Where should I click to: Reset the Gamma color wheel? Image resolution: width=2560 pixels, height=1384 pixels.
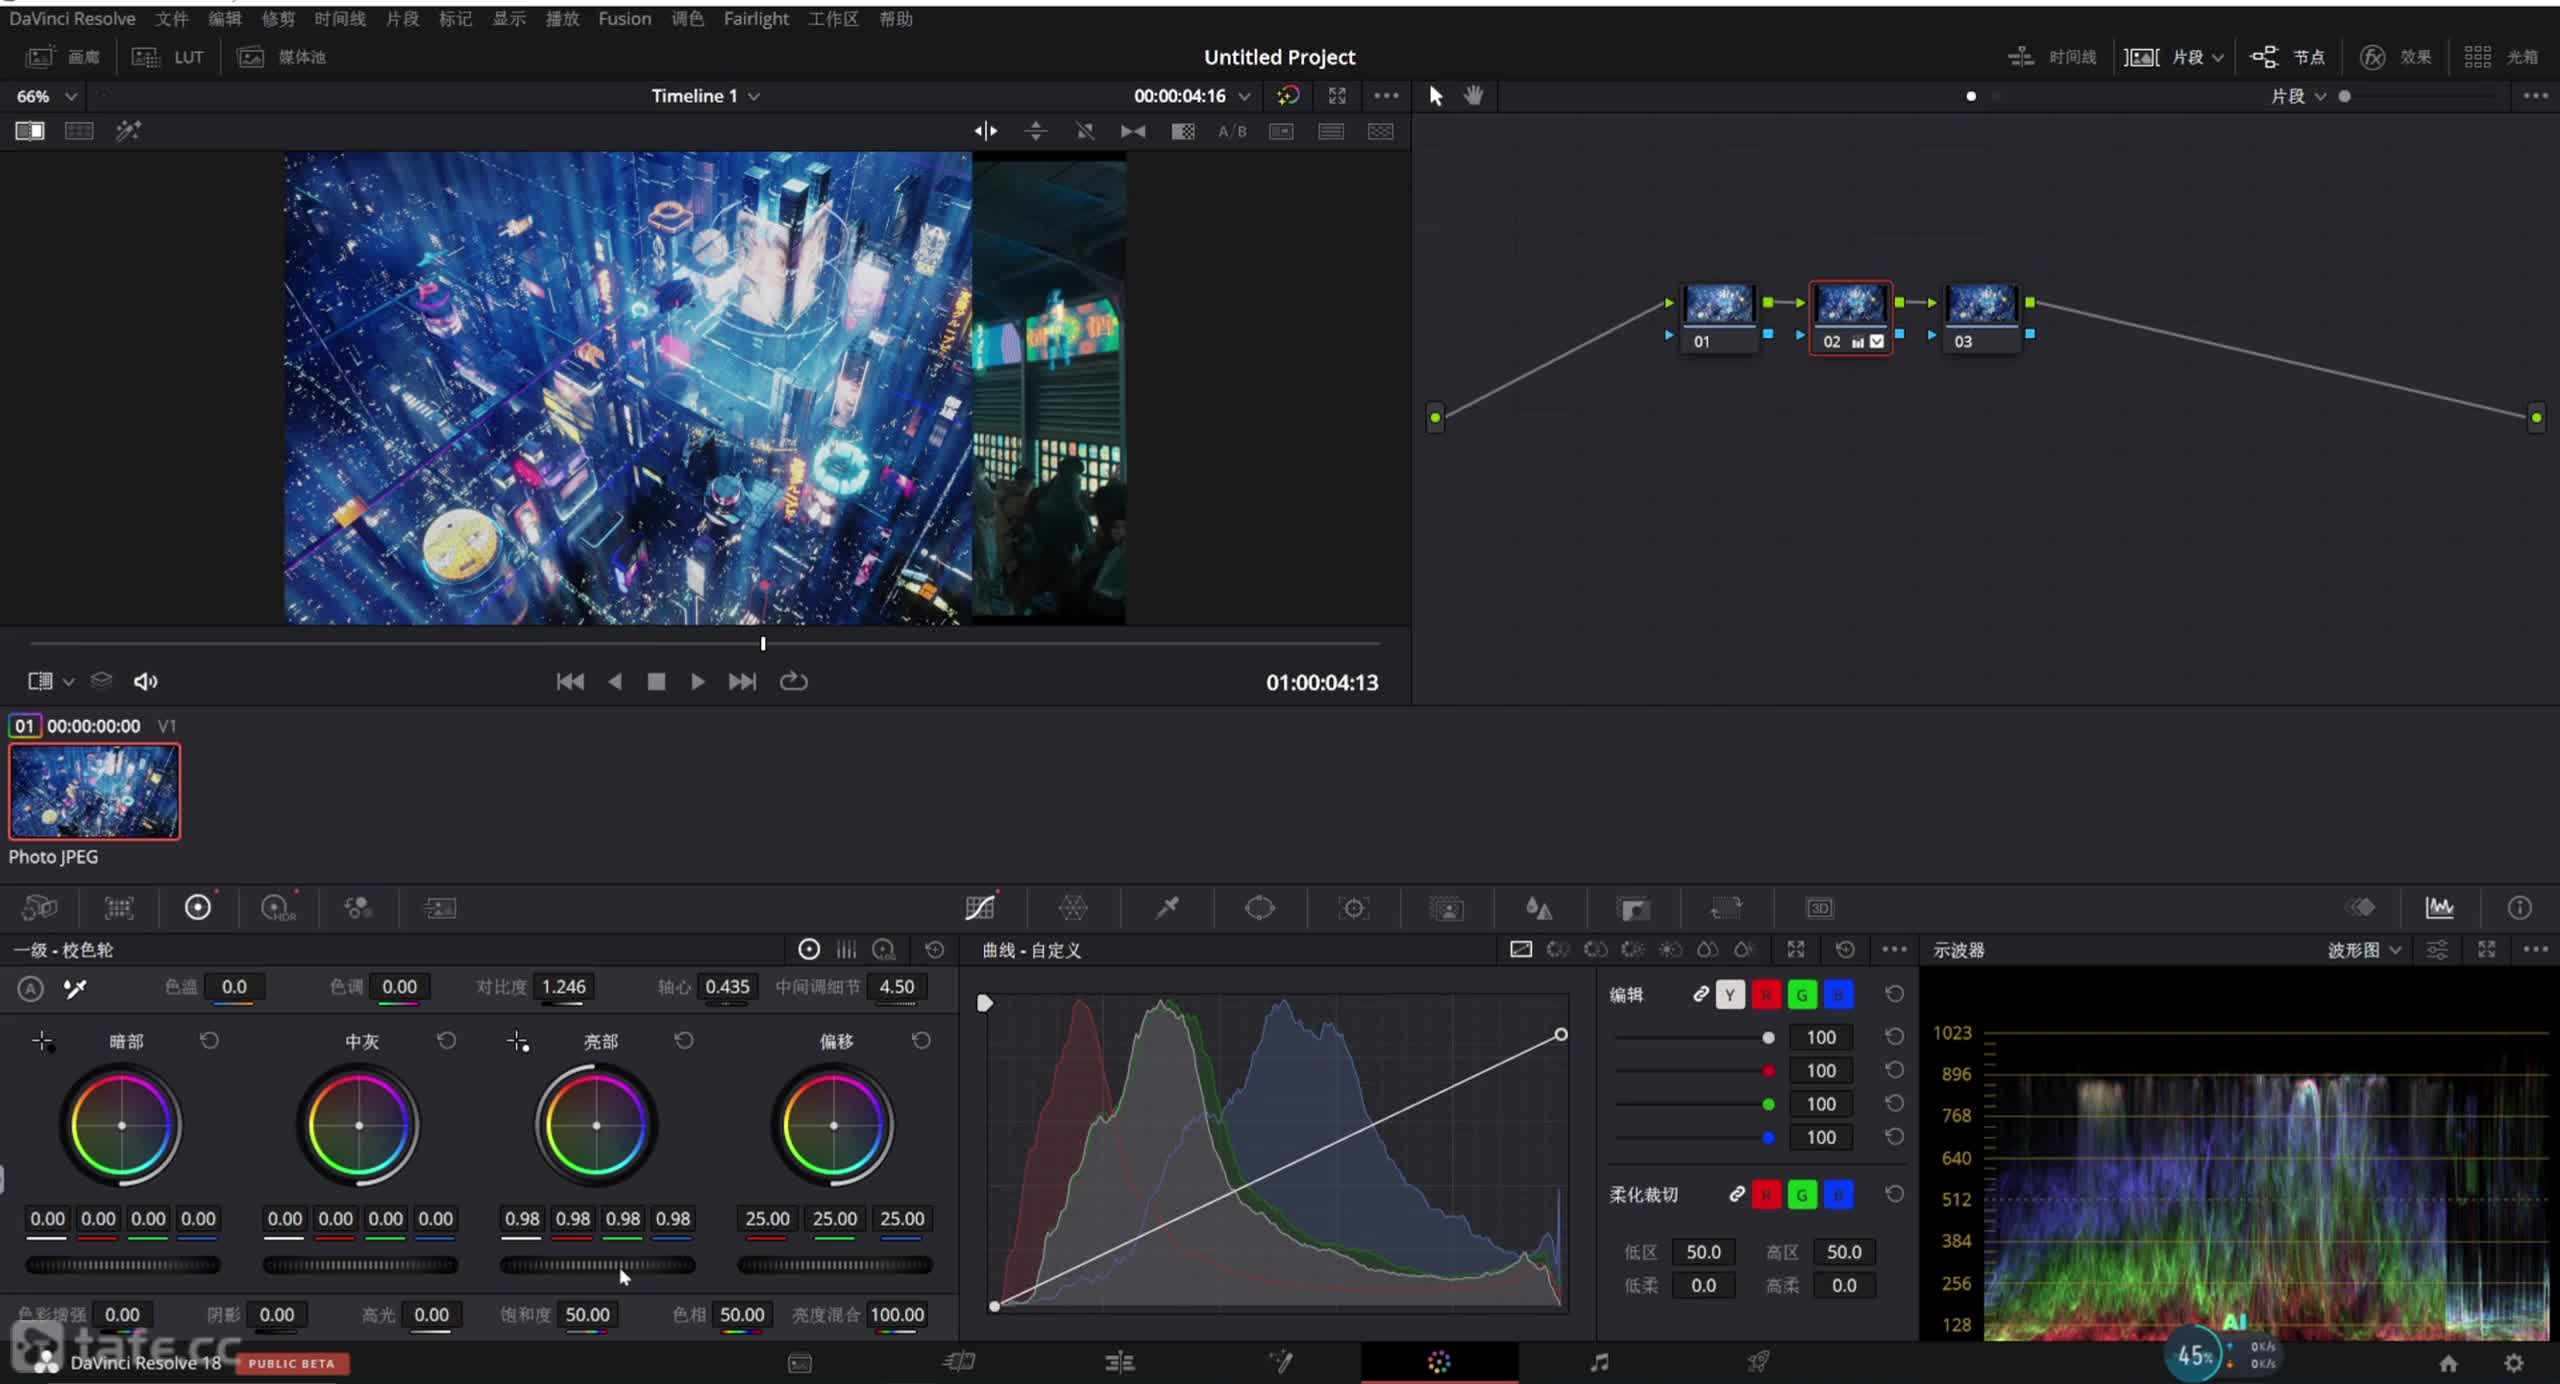click(x=446, y=1040)
